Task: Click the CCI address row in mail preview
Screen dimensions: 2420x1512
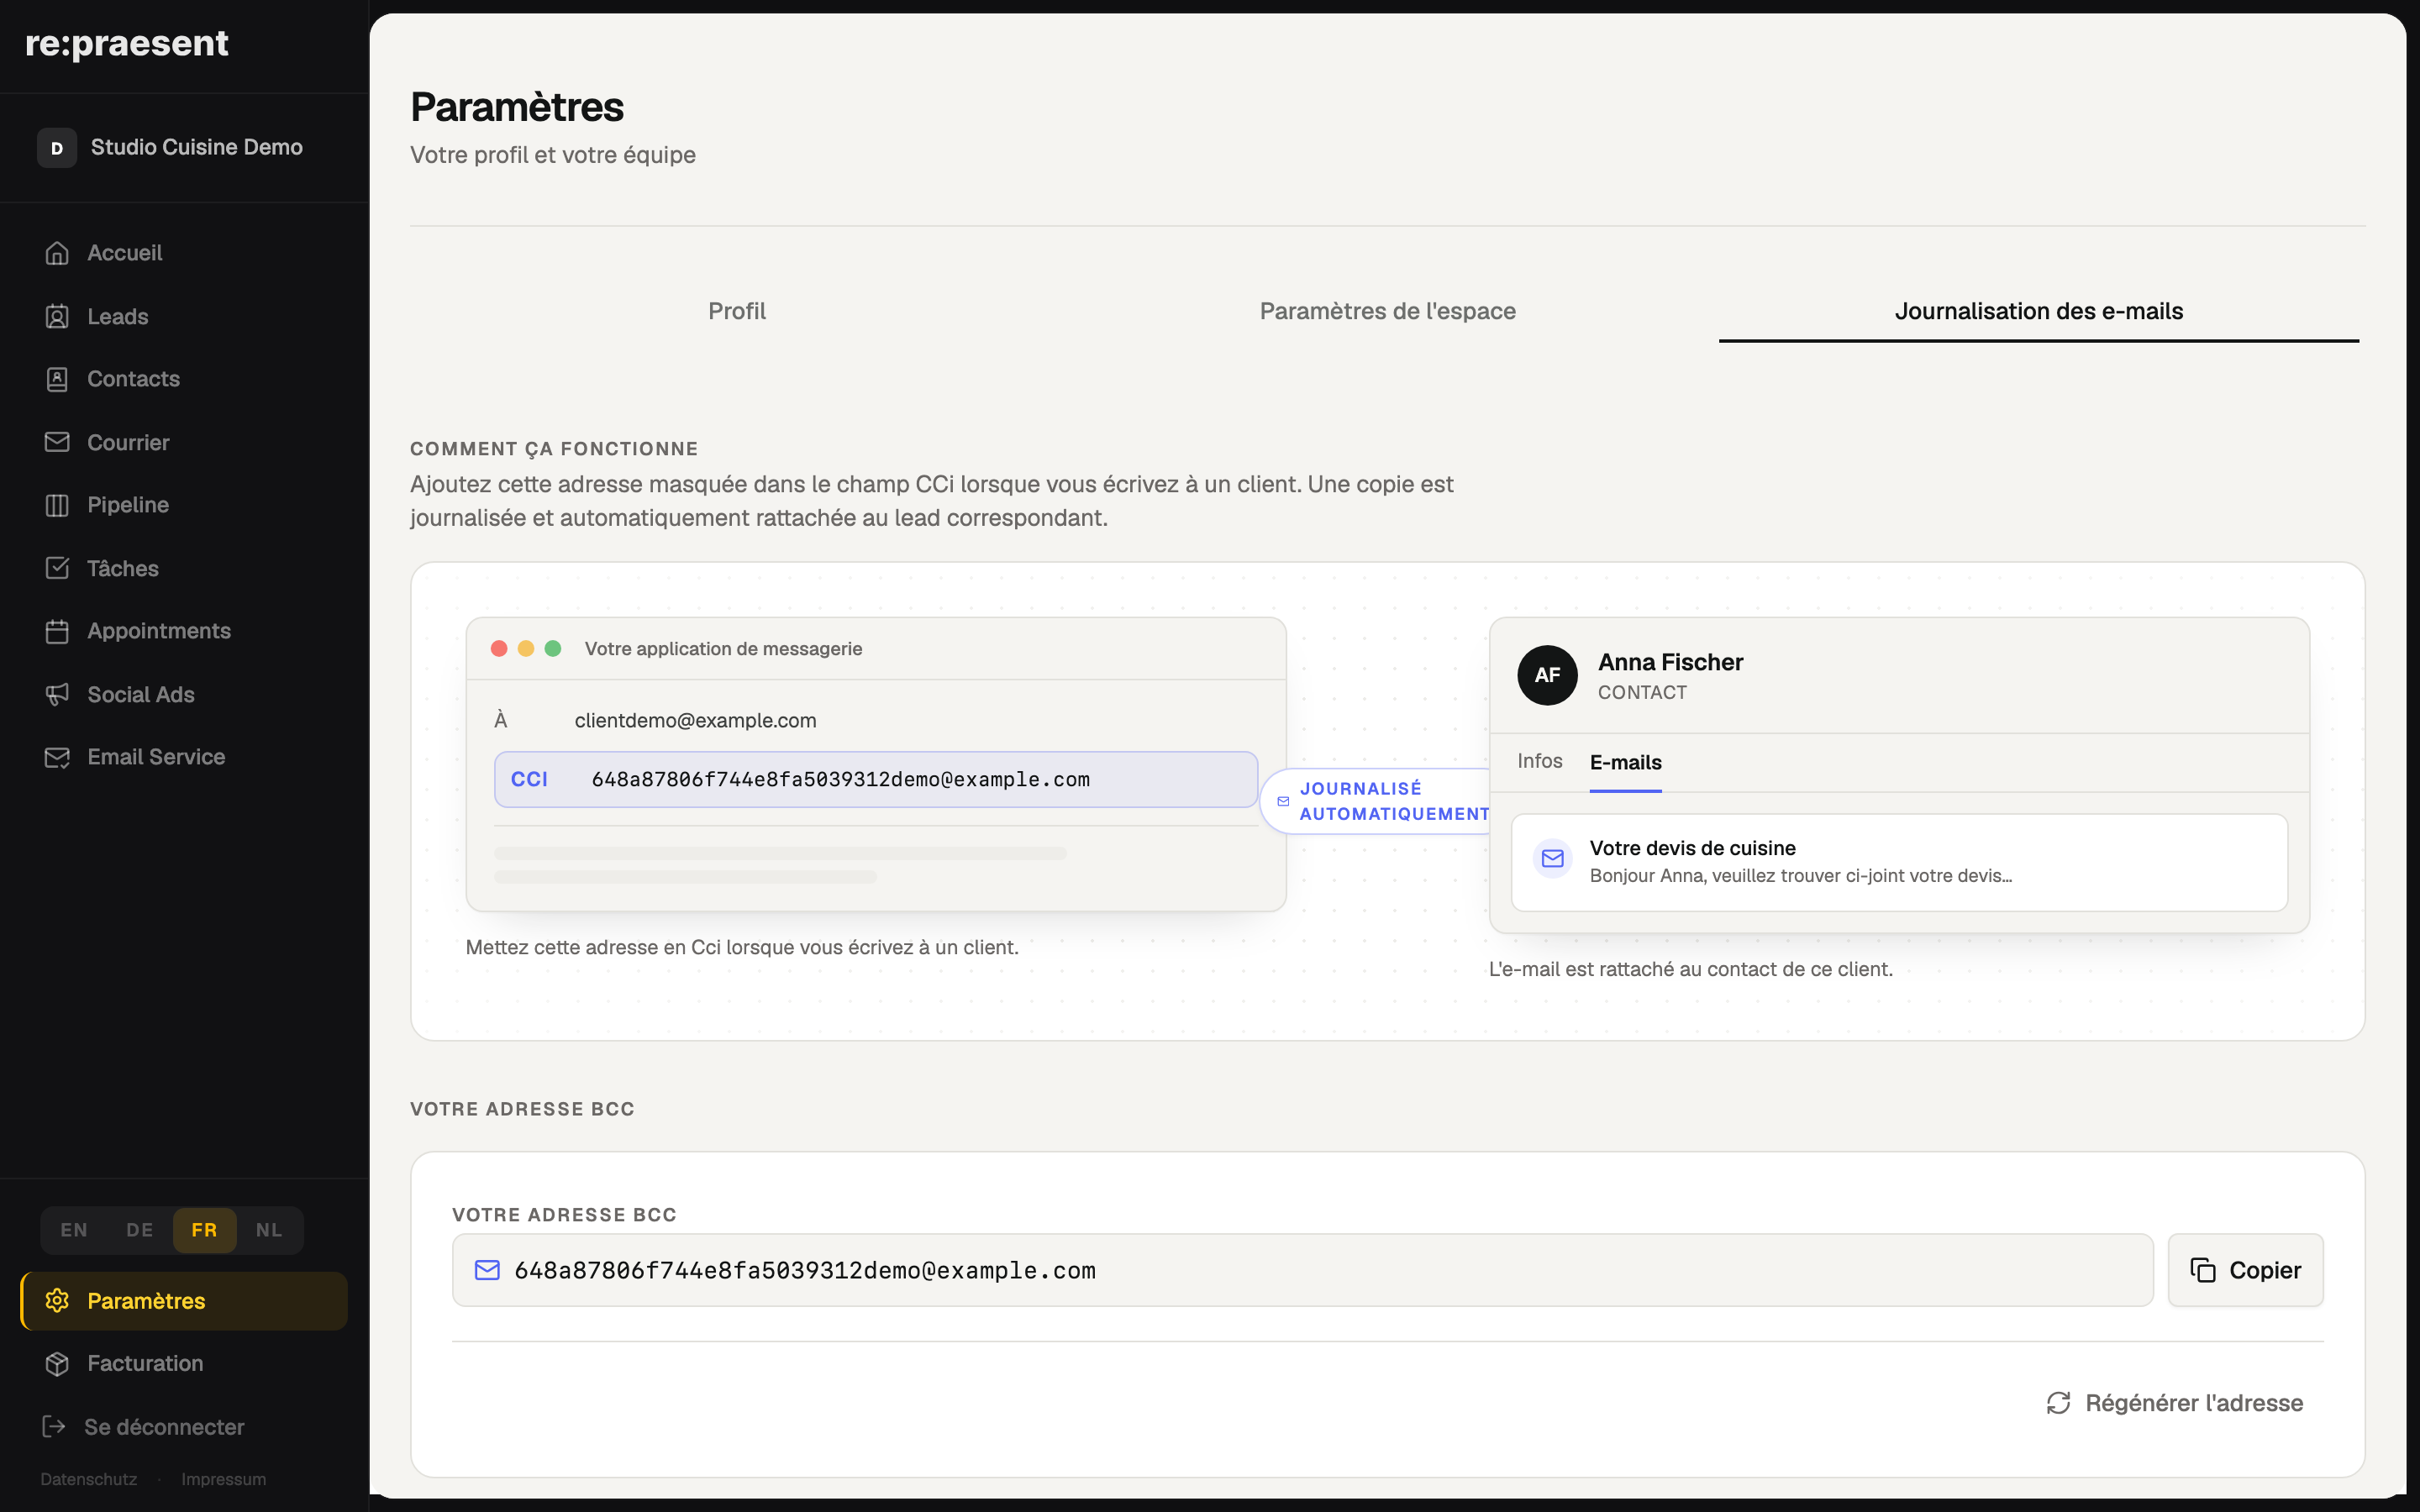Action: pos(875,779)
